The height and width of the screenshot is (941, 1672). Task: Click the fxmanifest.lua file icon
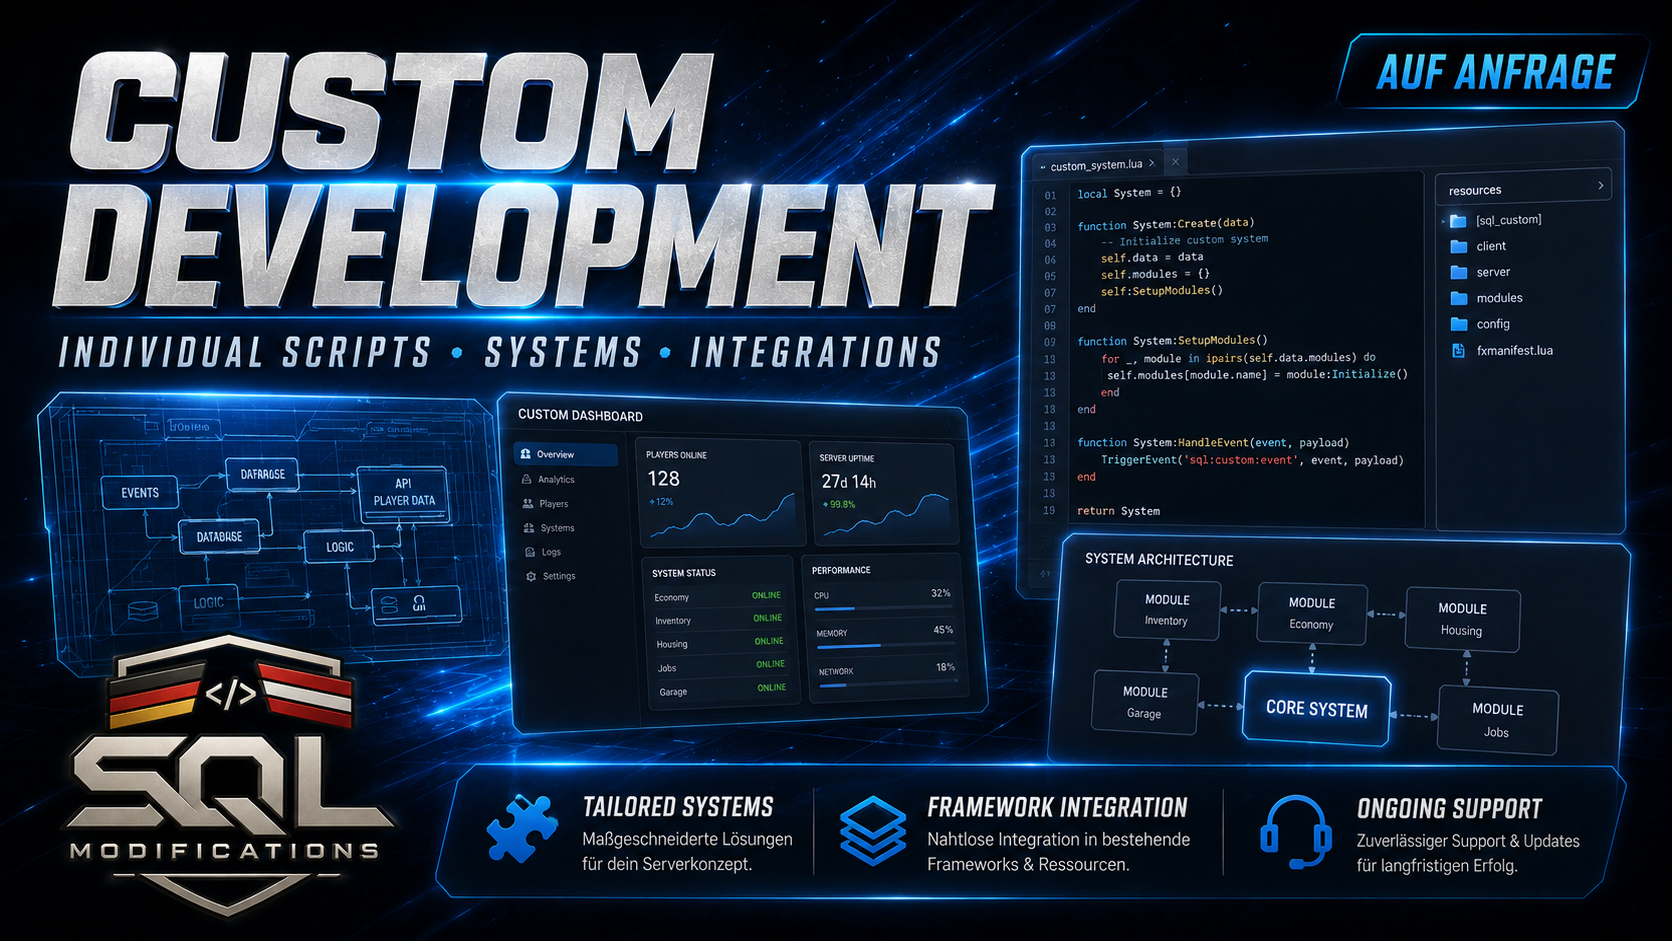click(x=1458, y=351)
